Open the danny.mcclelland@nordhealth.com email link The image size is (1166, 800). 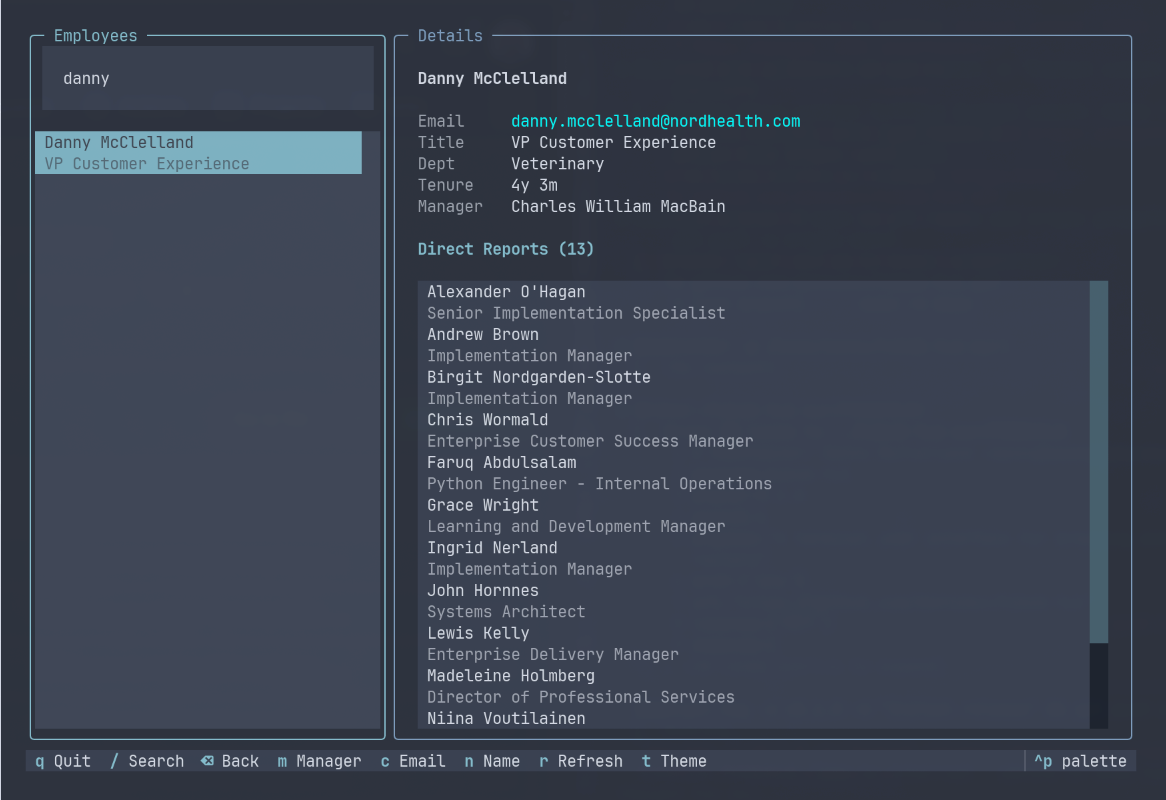click(655, 121)
